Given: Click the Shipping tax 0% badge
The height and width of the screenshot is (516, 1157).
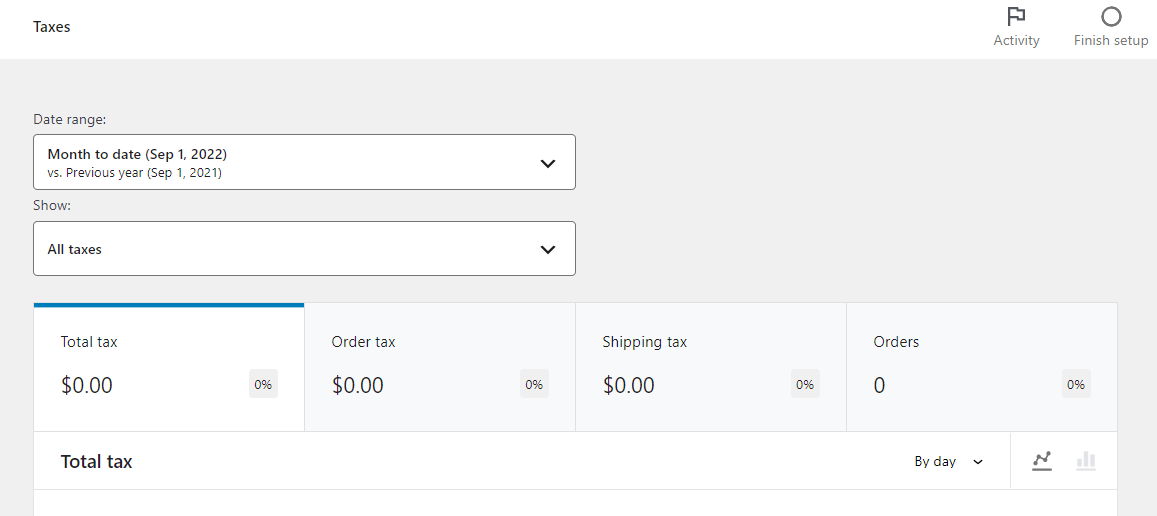Looking at the screenshot, I should tap(805, 384).
